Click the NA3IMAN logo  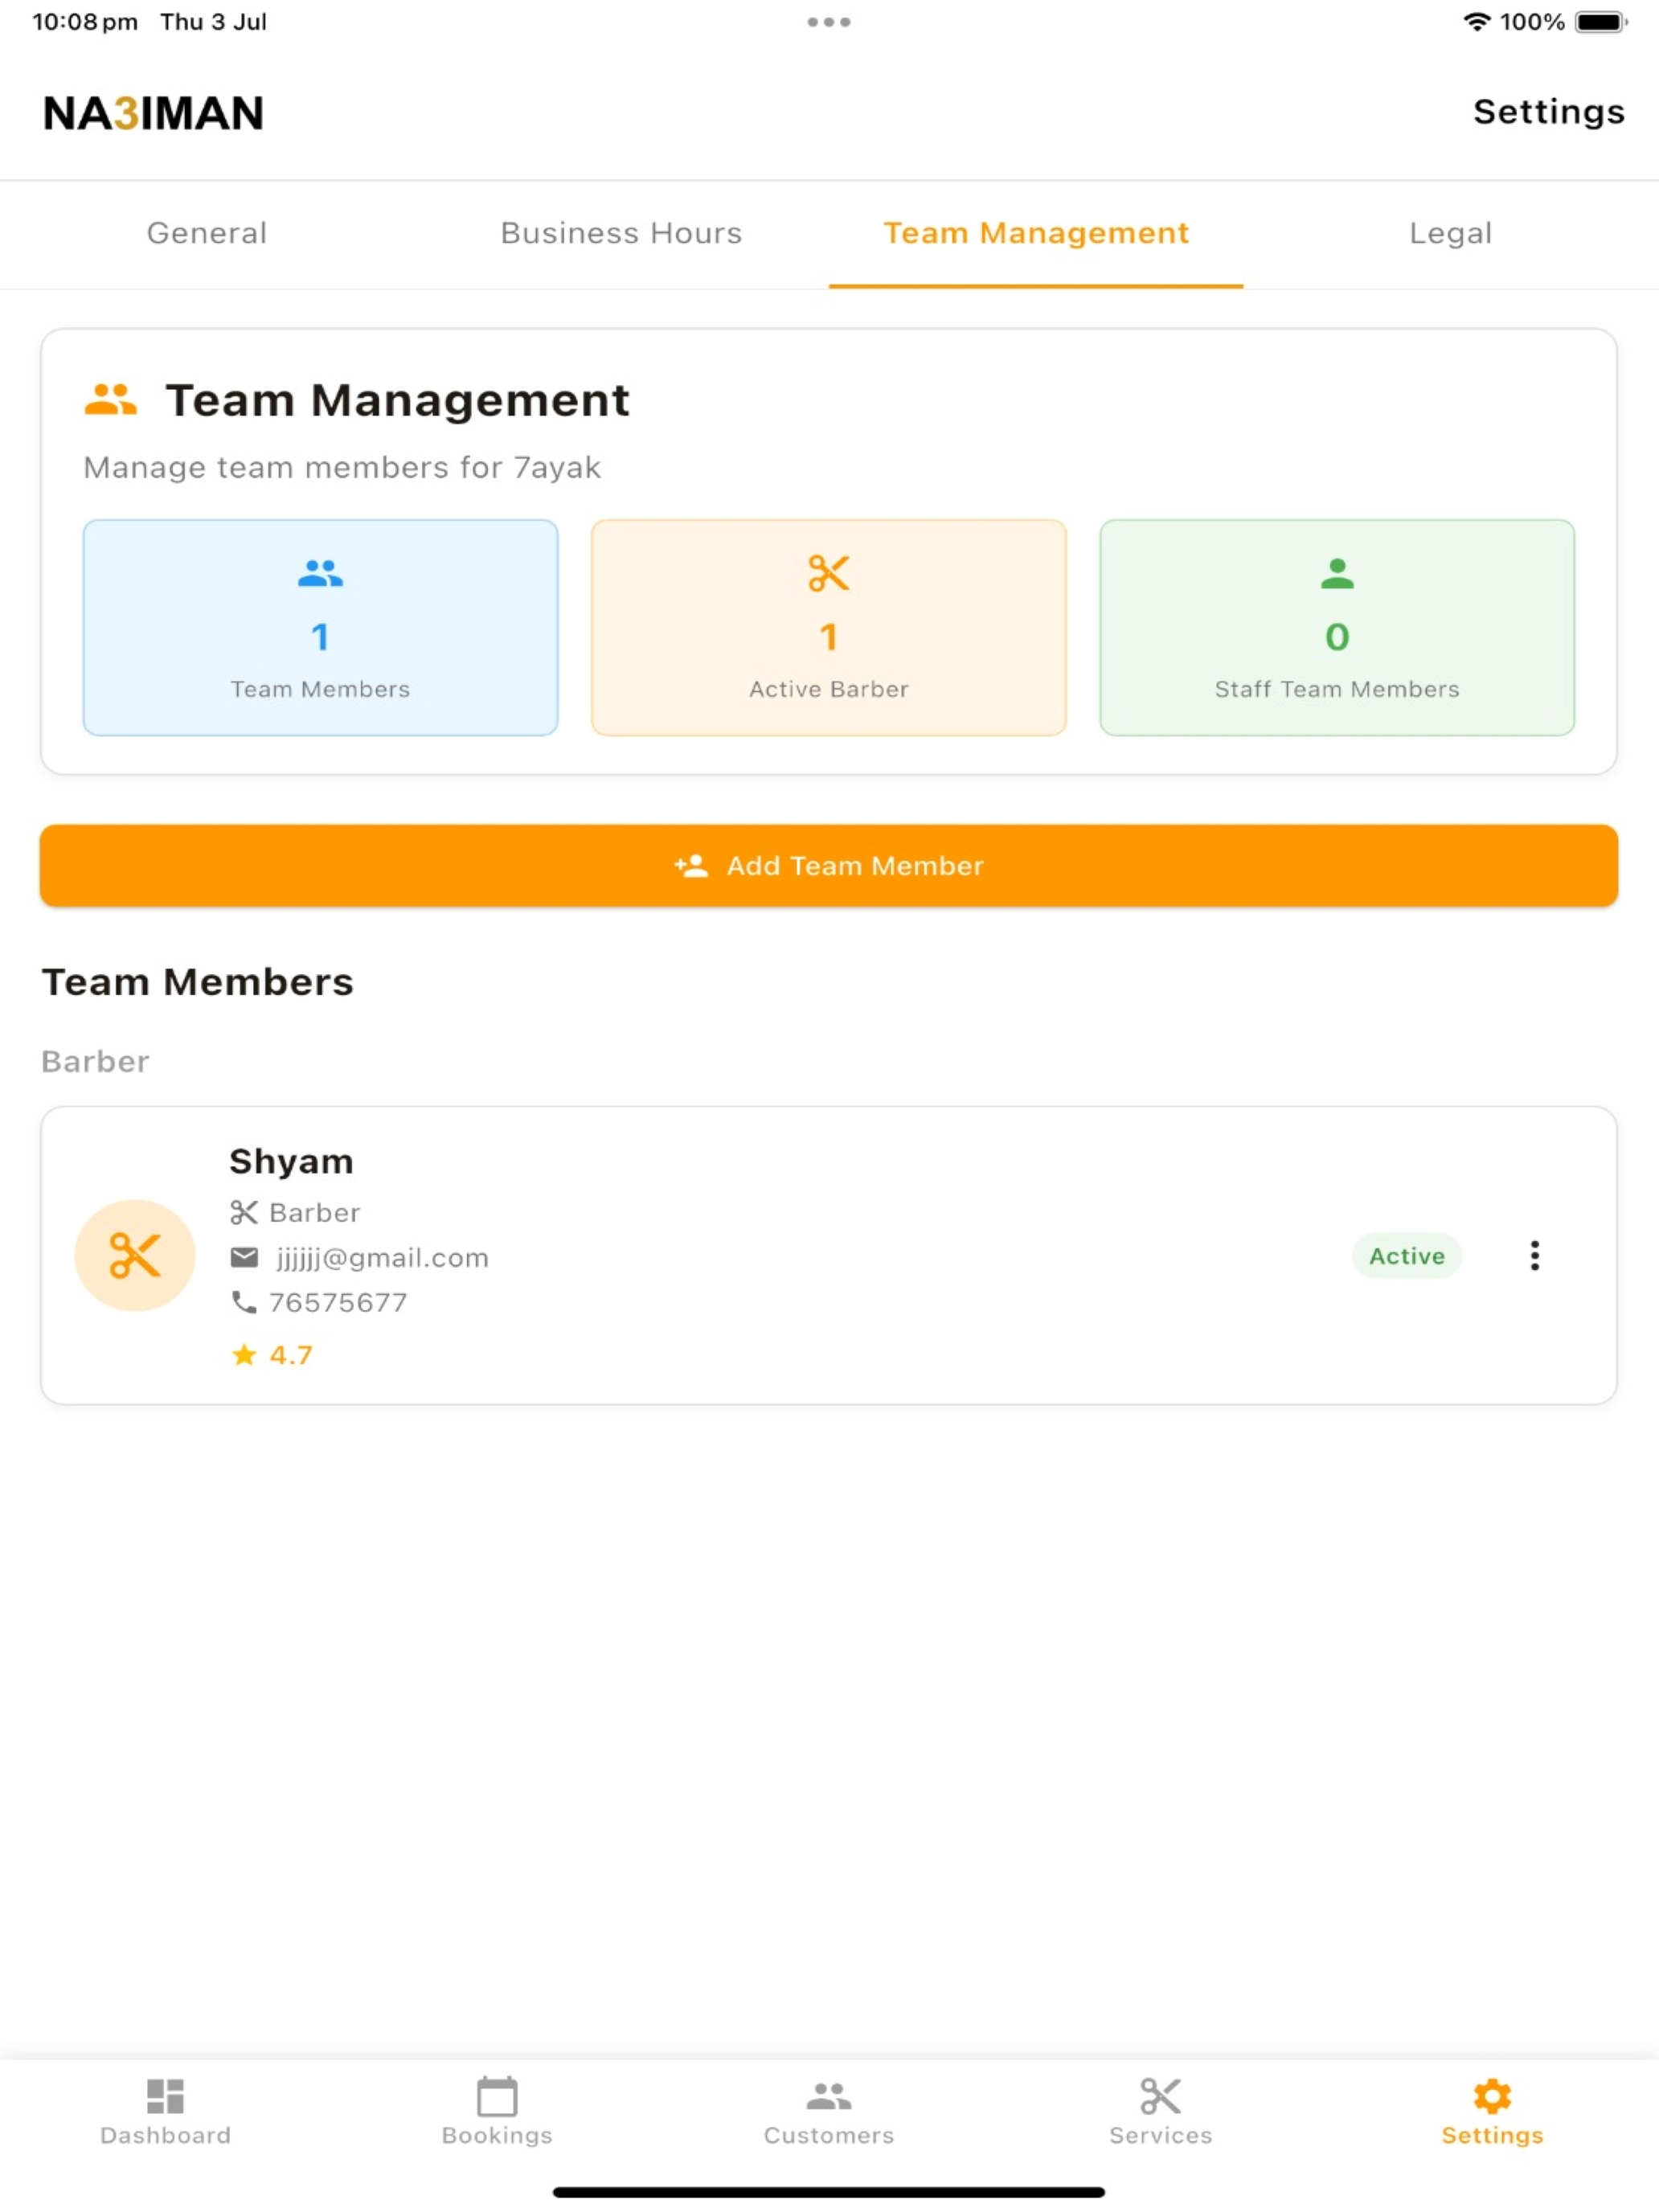(154, 113)
